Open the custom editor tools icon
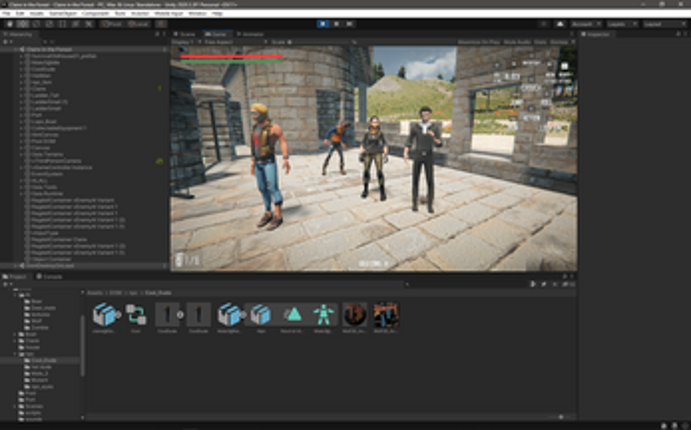Screen dimensions: 691x430 pyautogui.click(x=89, y=24)
